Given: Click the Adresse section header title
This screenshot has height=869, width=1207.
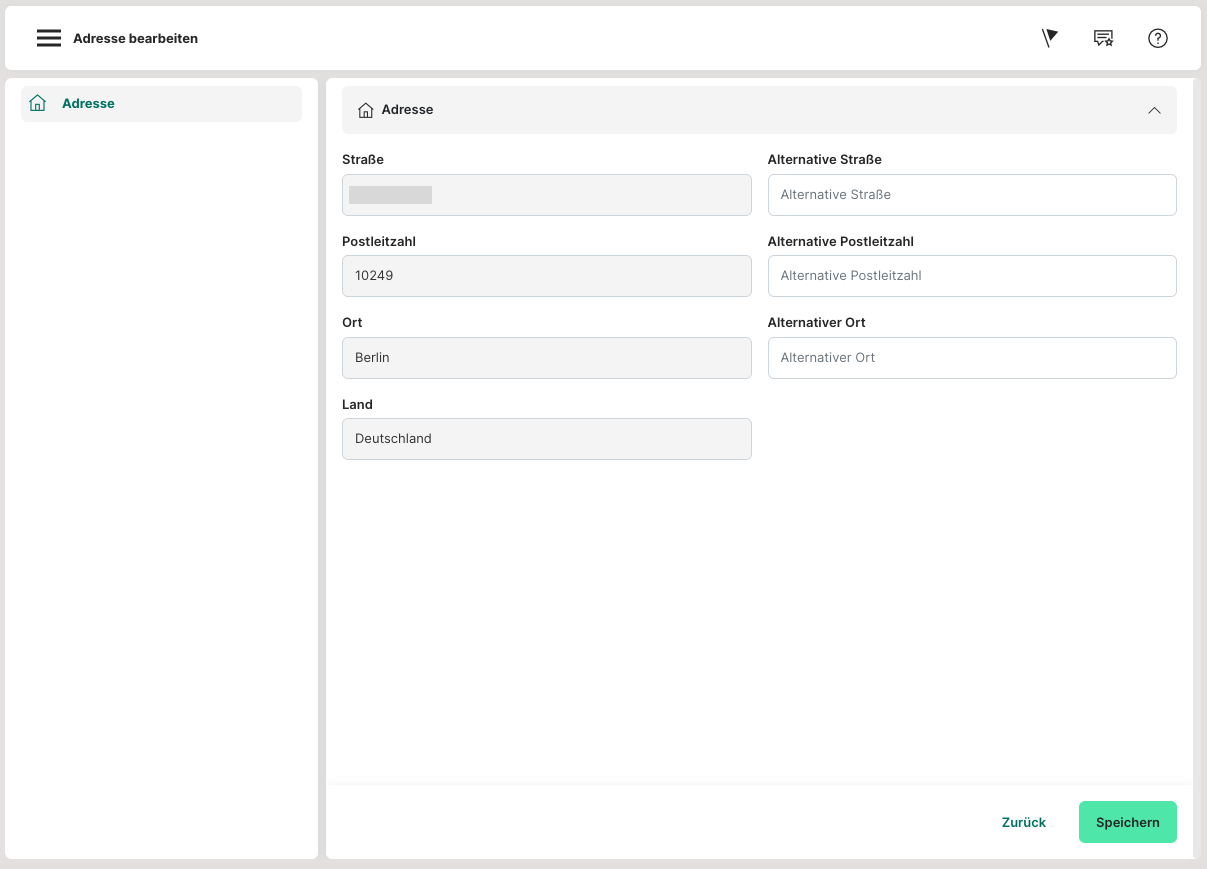Looking at the screenshot, I should (x=407, y=110).
